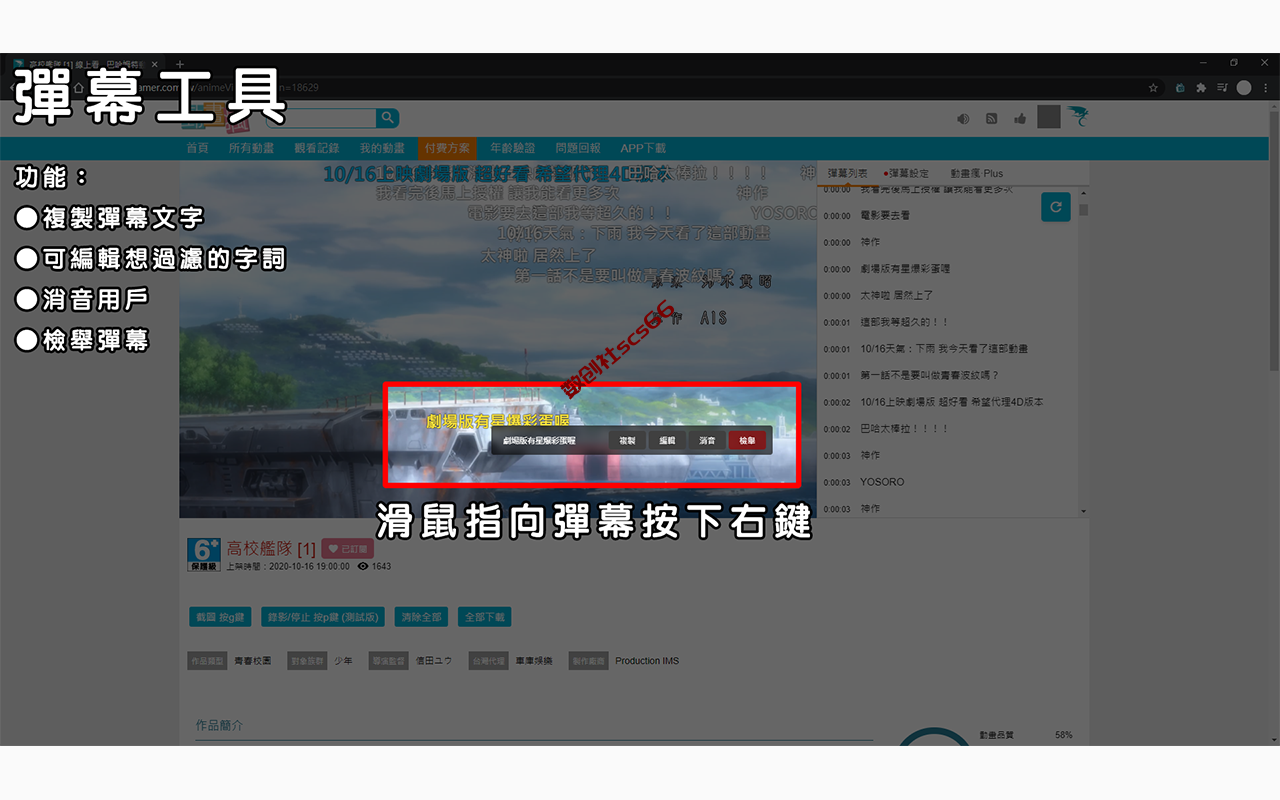Click the danmaku list scrollbar up arrow
Screen dimensions: 1280x800
coord(1083,191)
